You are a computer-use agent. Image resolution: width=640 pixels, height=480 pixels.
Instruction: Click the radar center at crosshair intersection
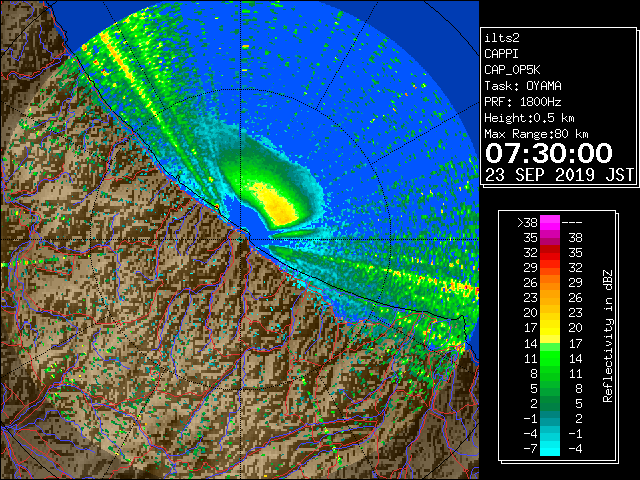tap(241, 239)
